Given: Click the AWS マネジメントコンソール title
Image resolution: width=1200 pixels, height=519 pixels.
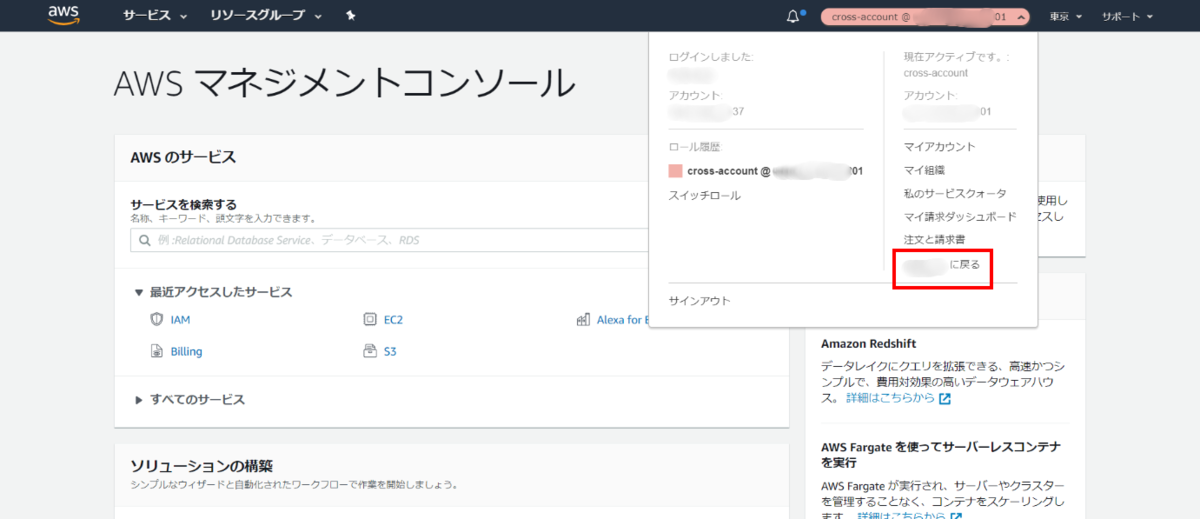Looking at the screenshot, I should [x=345, y=84].
